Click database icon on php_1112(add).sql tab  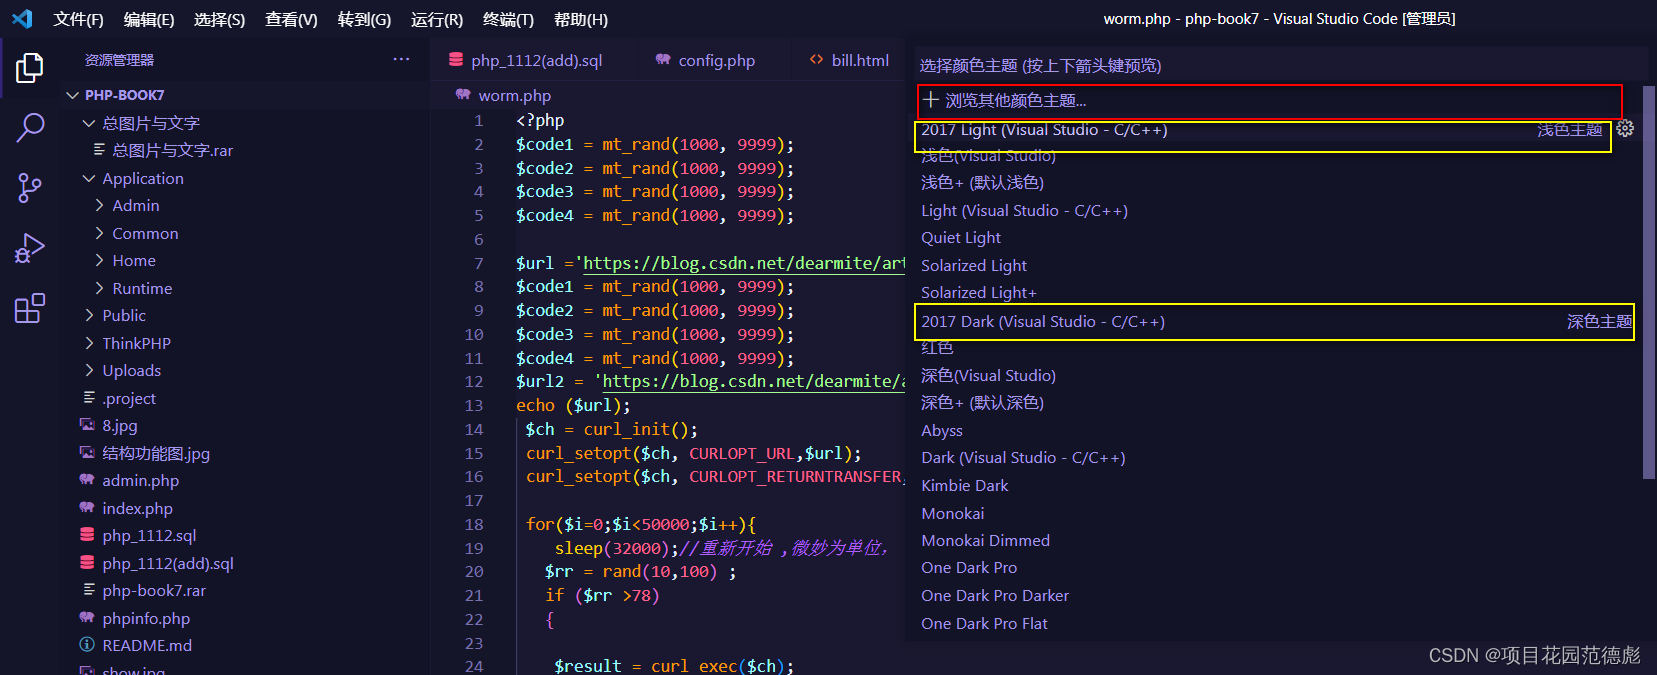click(456, 60)
